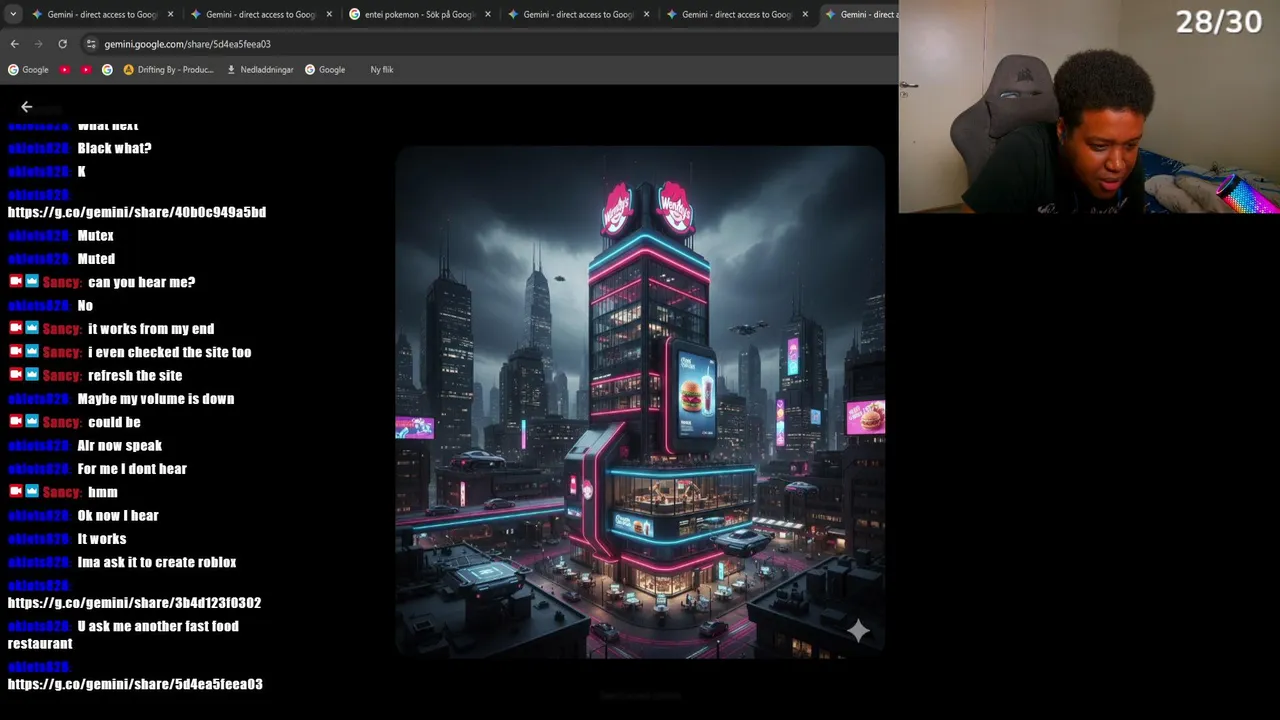The image size is (1280, 720).
Task: Select chat message 'Black what?'
Action: coord(114,148)
